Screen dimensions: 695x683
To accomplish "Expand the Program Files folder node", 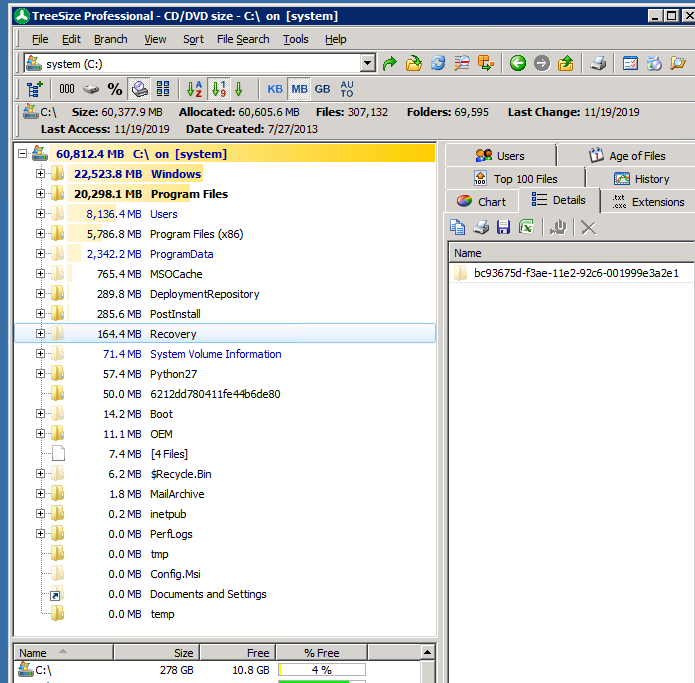I will pyautogui.click(x=40, y=194).
